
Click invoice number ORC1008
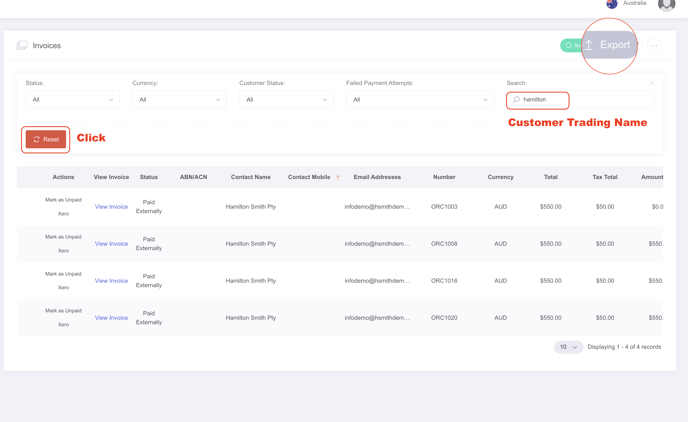[444, 244]
